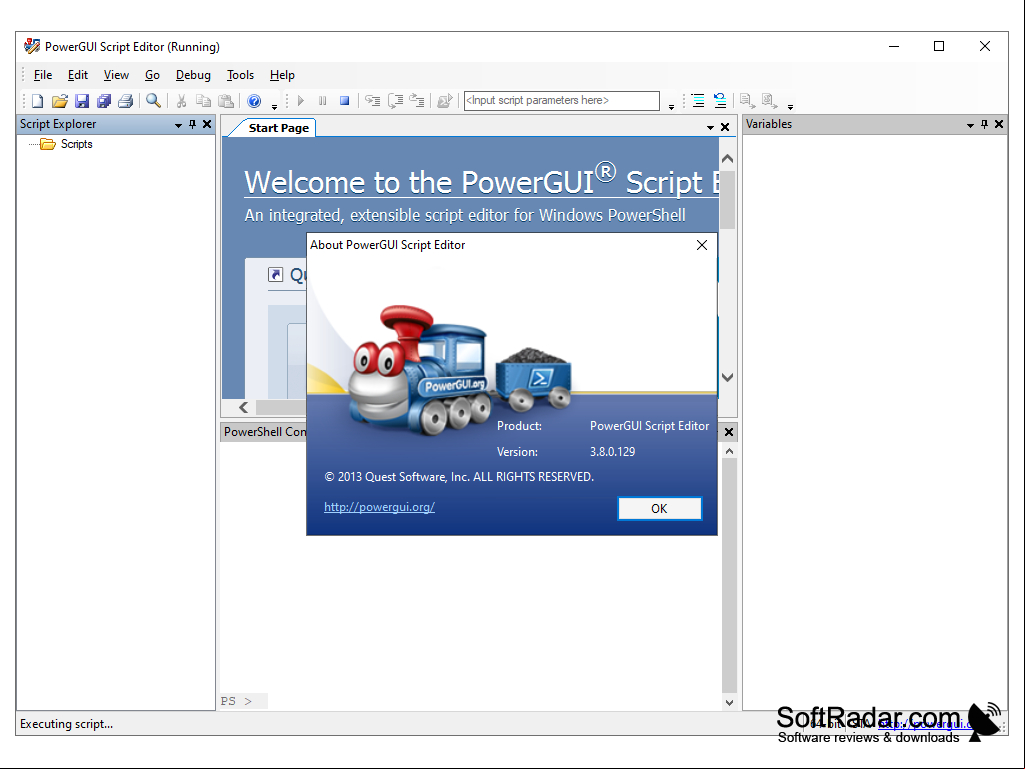Open the Go menu
Image resolution: width=1025 pixels, height=769 pixels.
(x=152, y=75)
